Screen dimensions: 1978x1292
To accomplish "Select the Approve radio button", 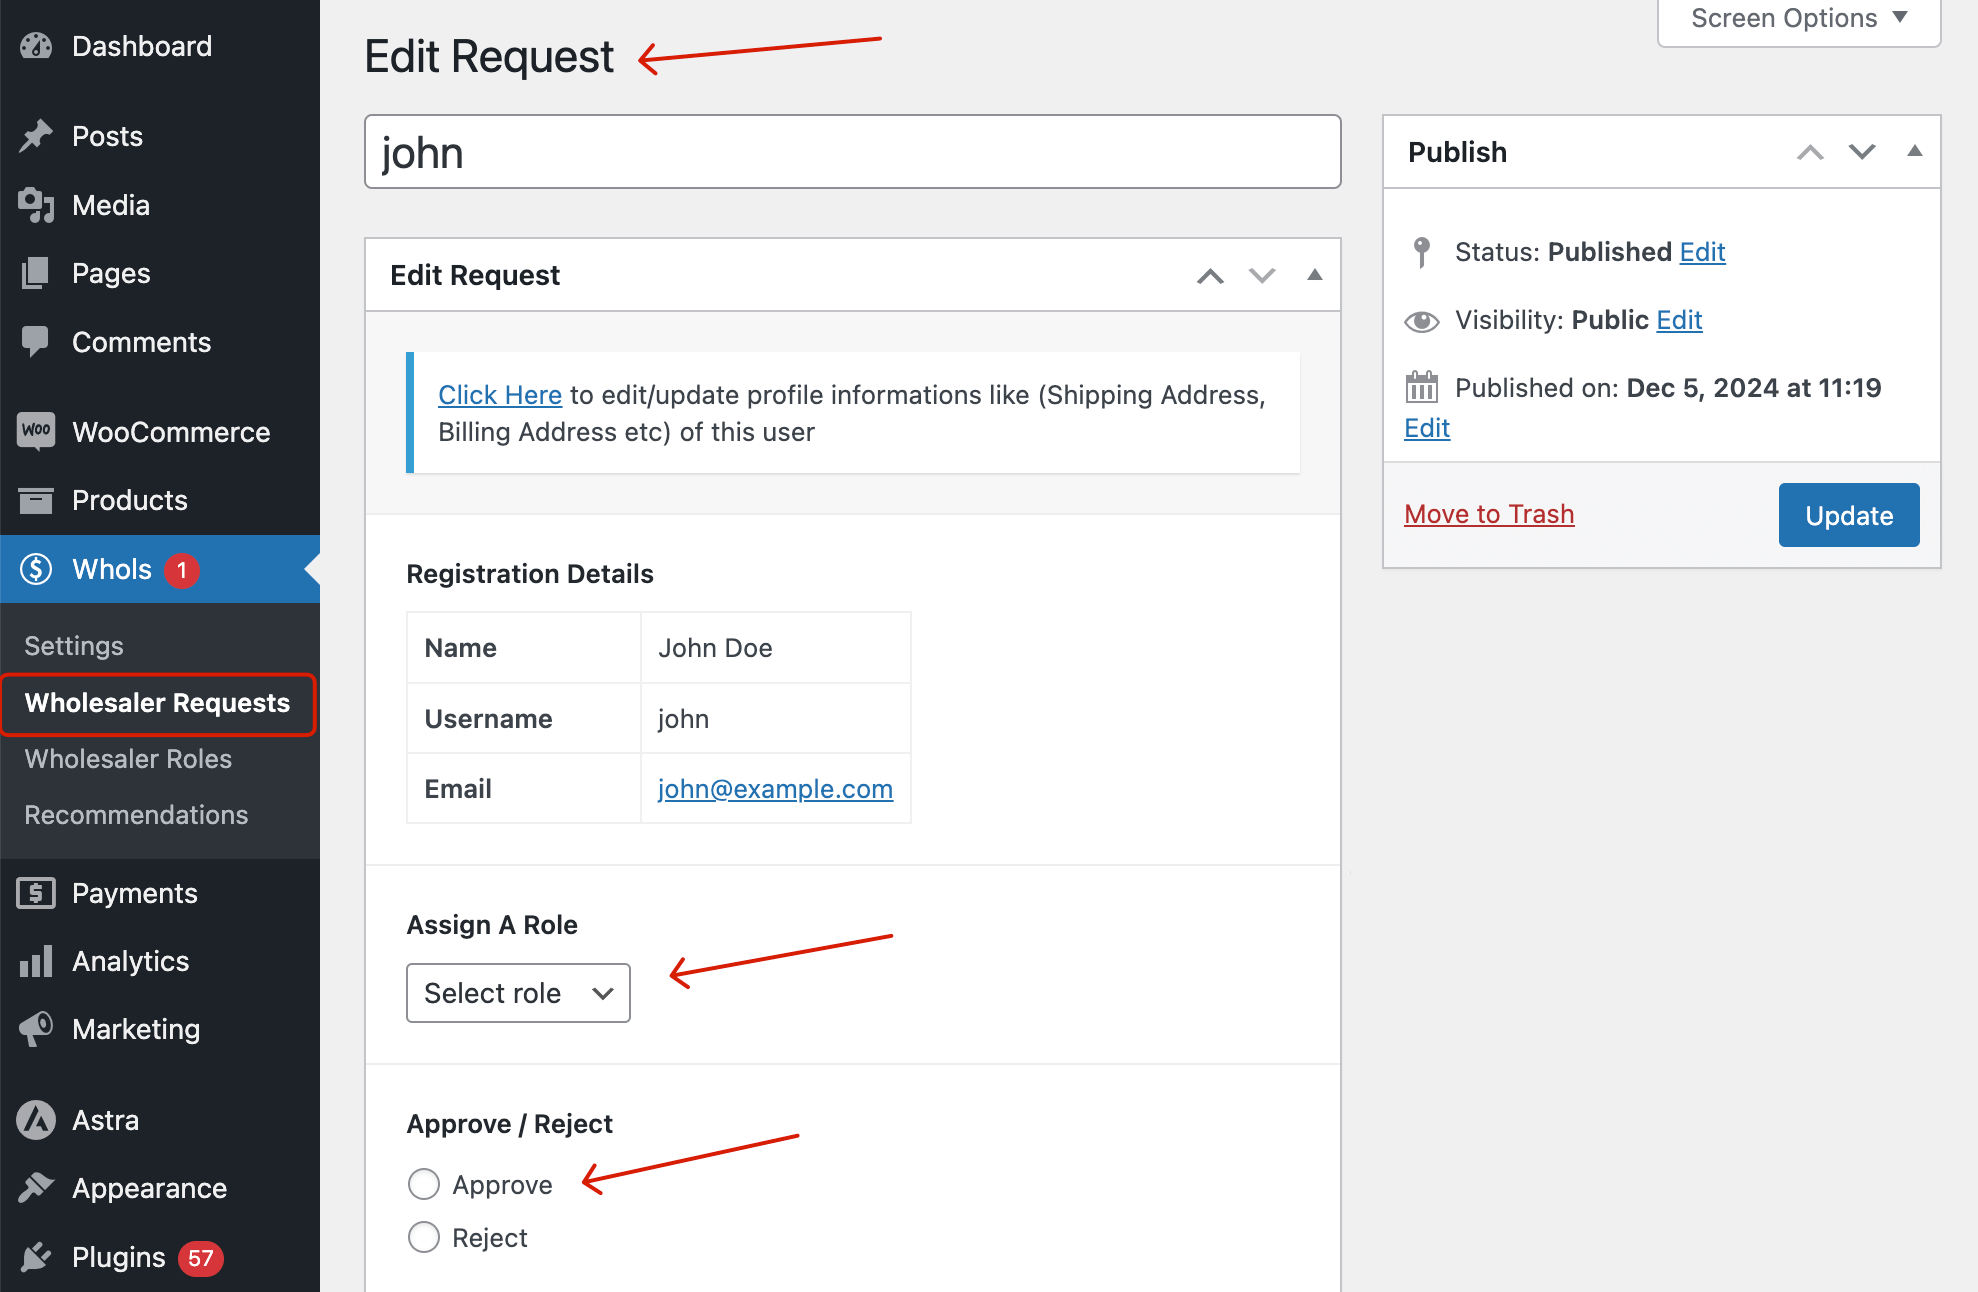I will (x=424, y=1184).
